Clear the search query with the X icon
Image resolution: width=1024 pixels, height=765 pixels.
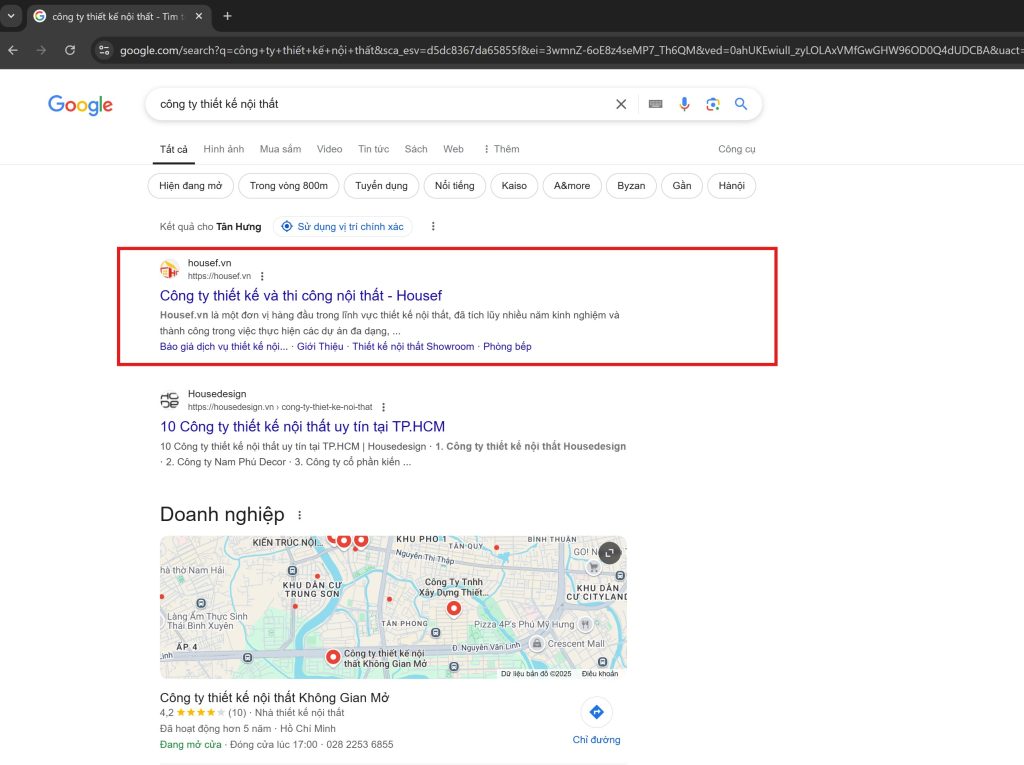pyautogui.click(x=621, y=104)
